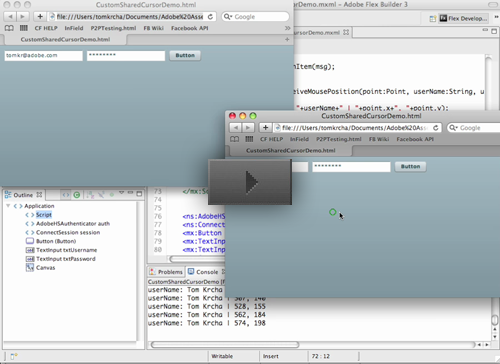
Task: Click the Writable status bar entry
Action: 222,356
